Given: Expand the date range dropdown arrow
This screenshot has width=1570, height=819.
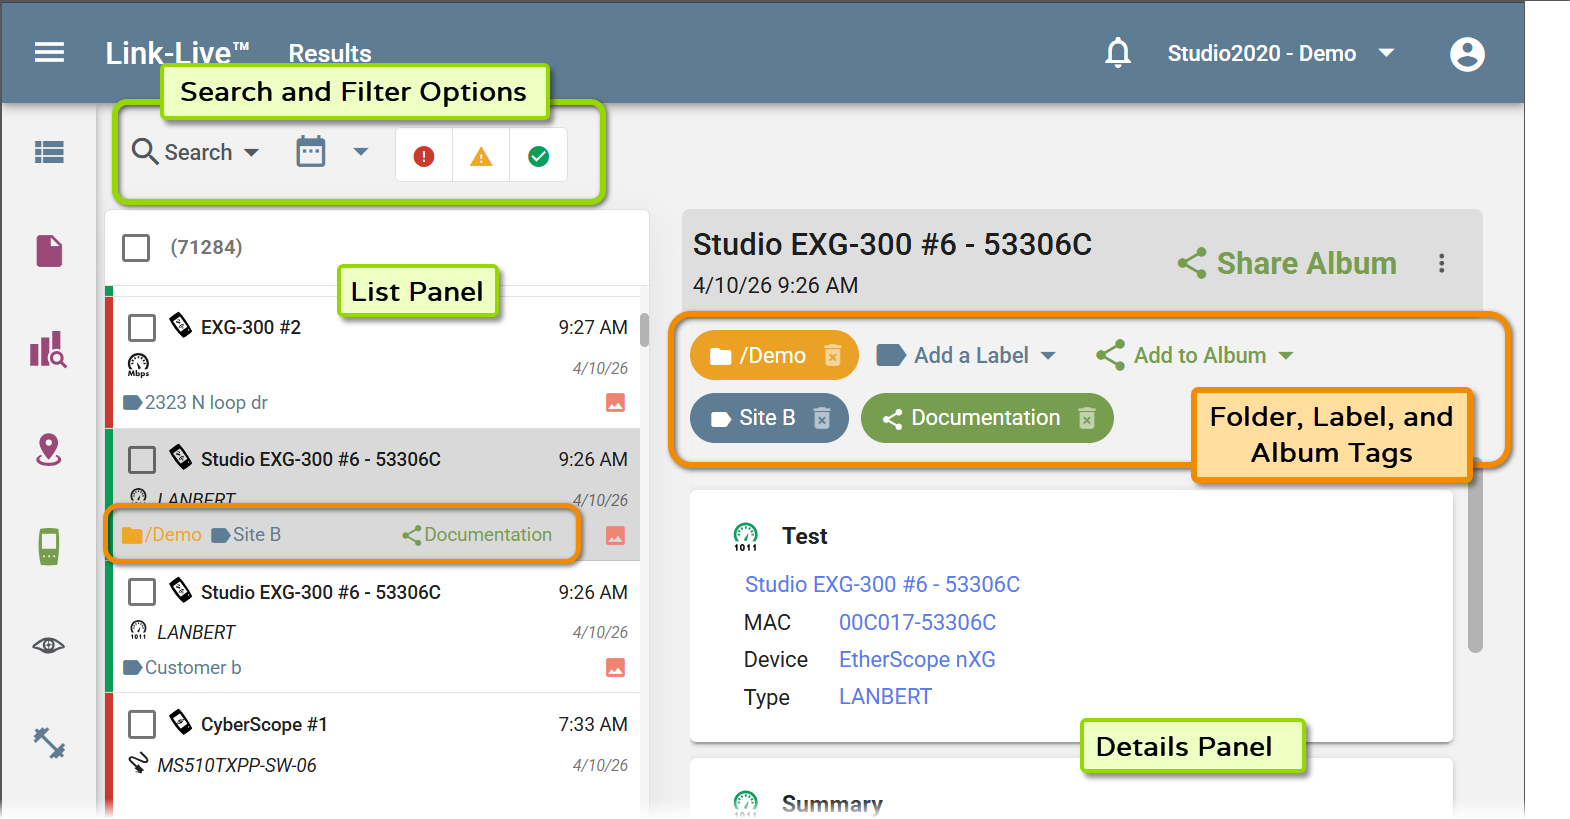Looking at the screenshot, I should pos(361,152).
